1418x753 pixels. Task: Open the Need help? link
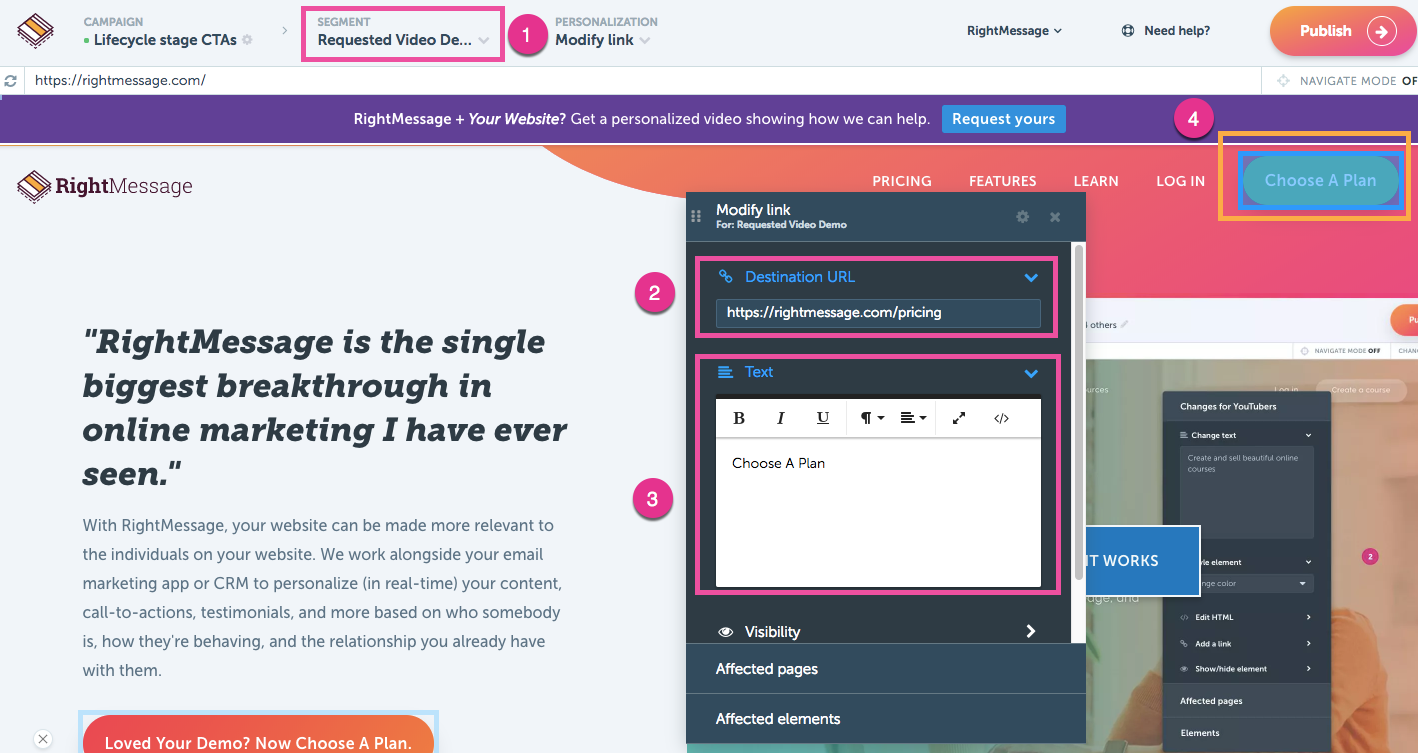(1177, 31)
